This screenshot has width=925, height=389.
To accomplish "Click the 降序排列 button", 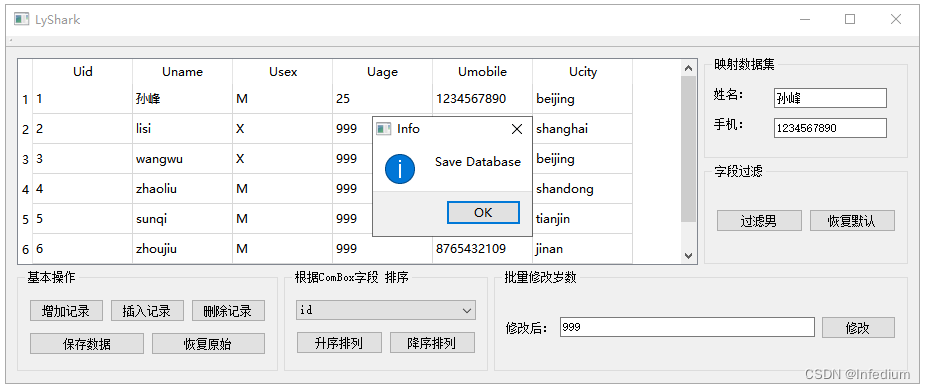I will 432,342.
